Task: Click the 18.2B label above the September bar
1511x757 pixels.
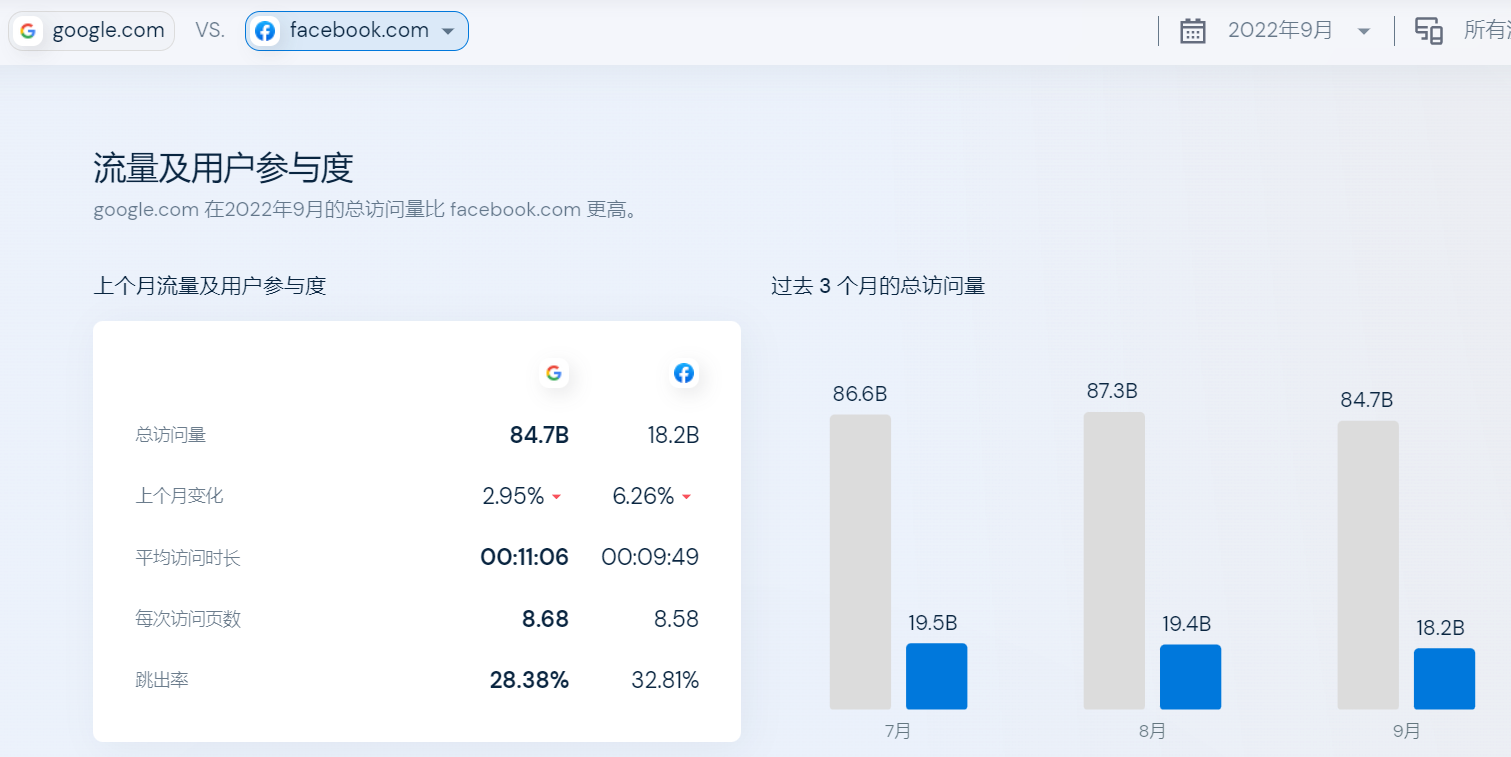Action: (x=1441, y=628)
